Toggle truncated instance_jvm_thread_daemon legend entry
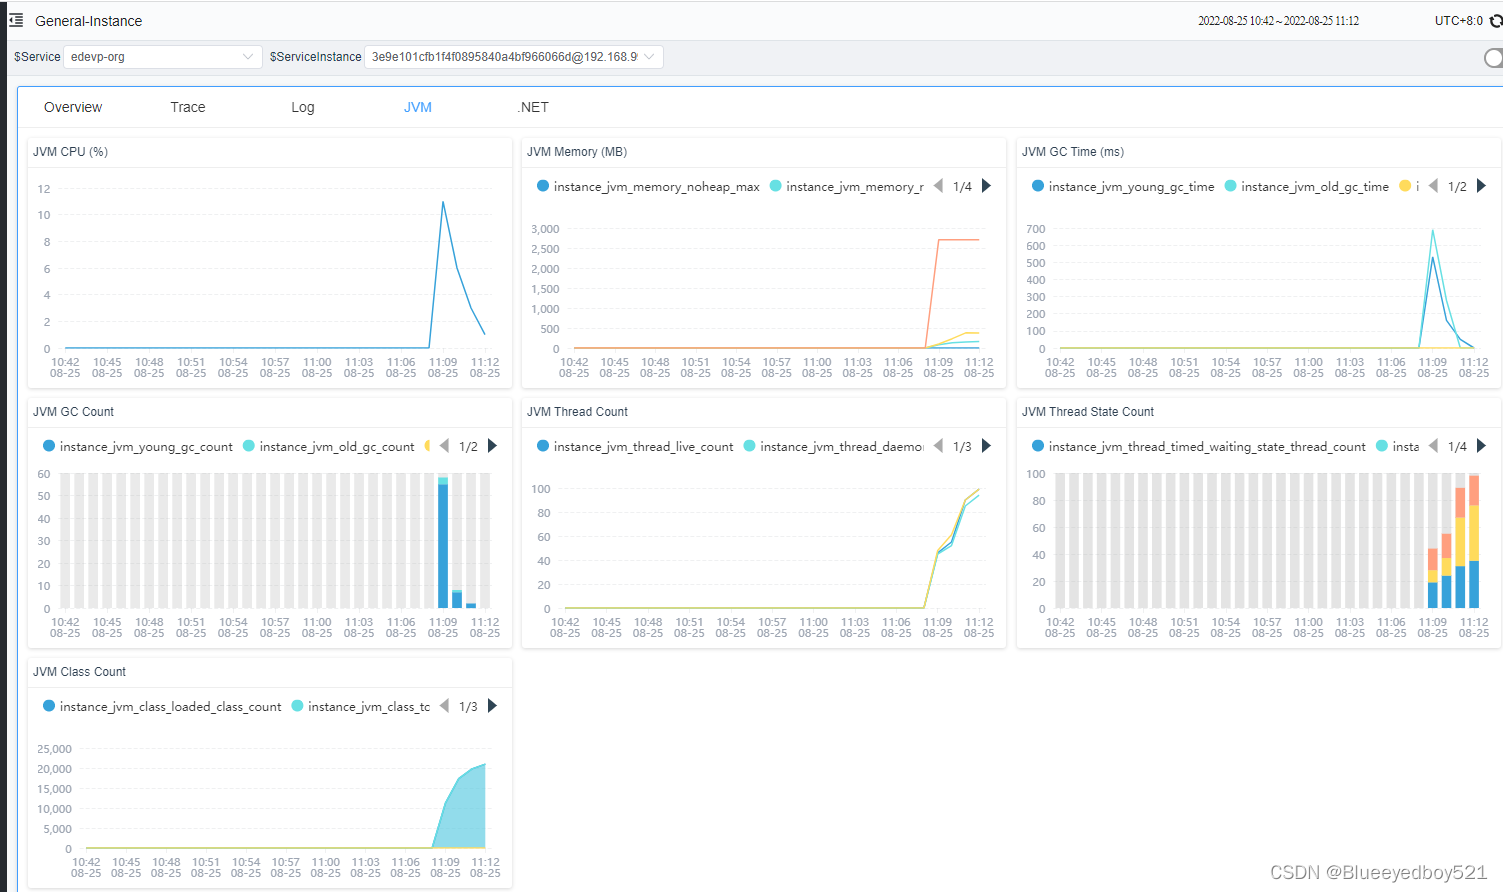Viewport: 1503px width, 892px height. coord(834,446)
